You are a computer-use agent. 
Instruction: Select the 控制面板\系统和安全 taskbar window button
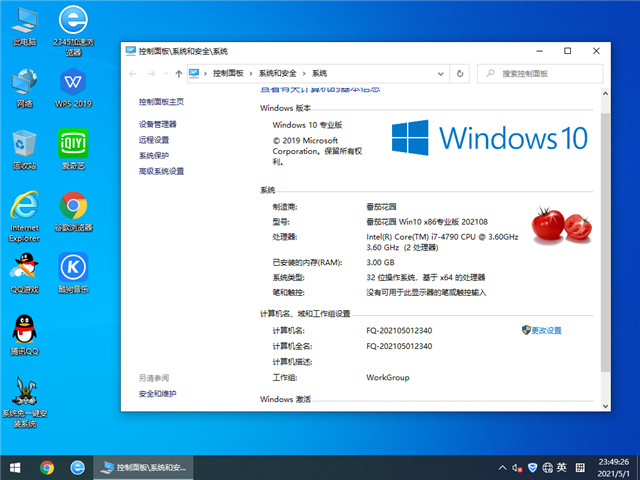click(x=143, y=468)
